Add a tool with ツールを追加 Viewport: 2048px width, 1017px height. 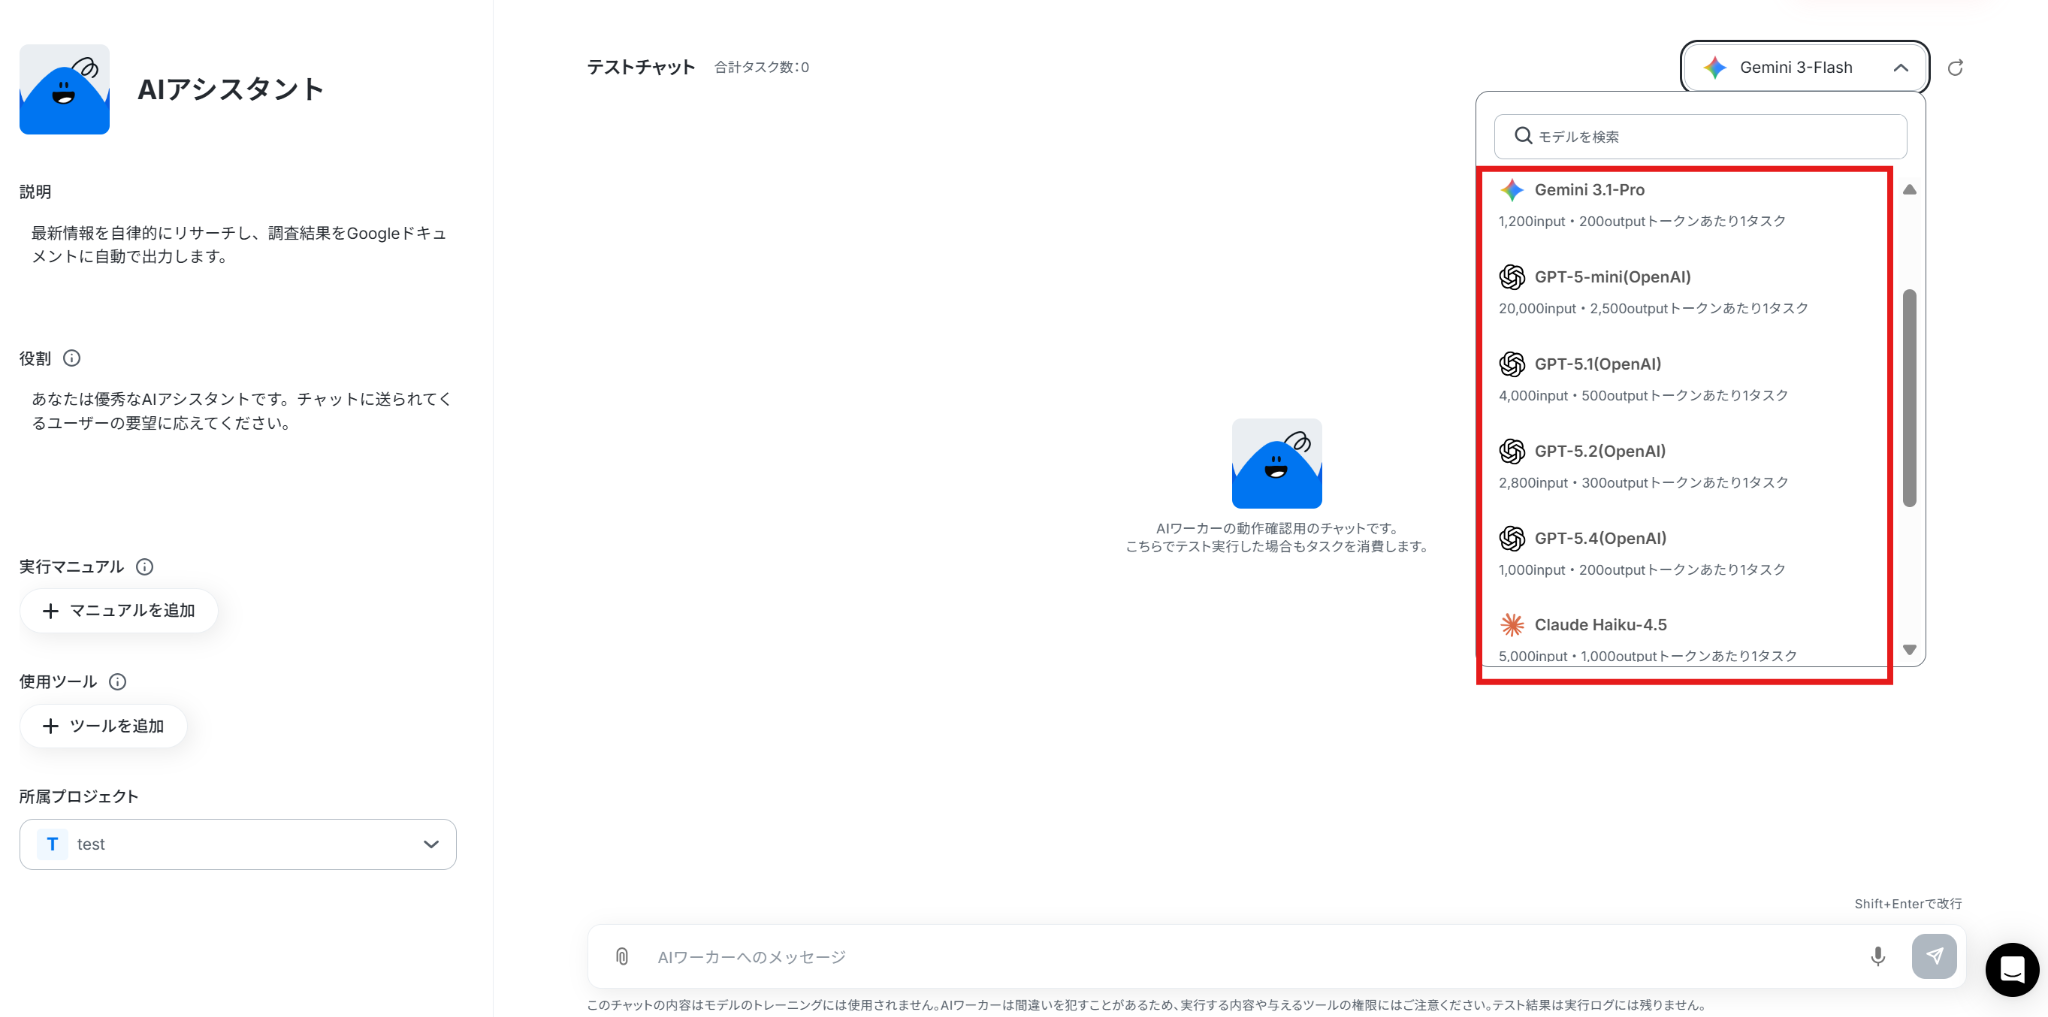(x=103, y=726)
